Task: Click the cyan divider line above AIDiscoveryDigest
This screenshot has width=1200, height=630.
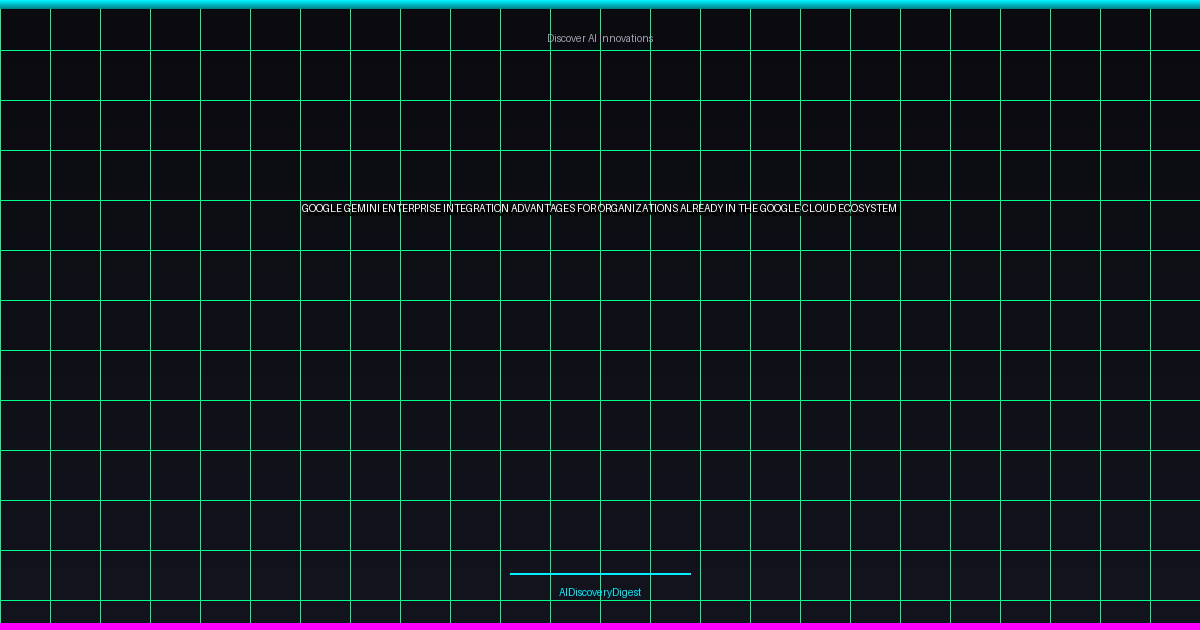Action: tap(600, 574)
